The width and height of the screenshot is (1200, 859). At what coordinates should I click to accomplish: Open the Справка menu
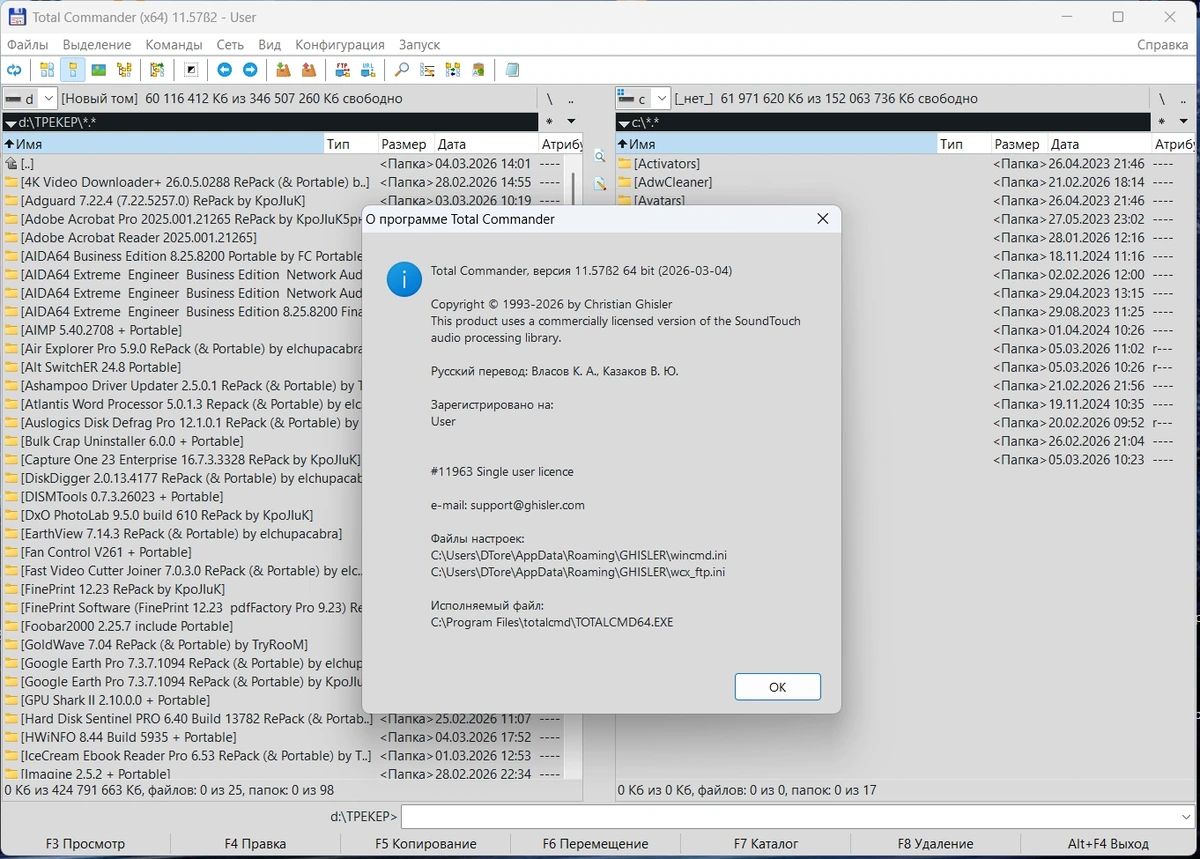coord(1163,44)
